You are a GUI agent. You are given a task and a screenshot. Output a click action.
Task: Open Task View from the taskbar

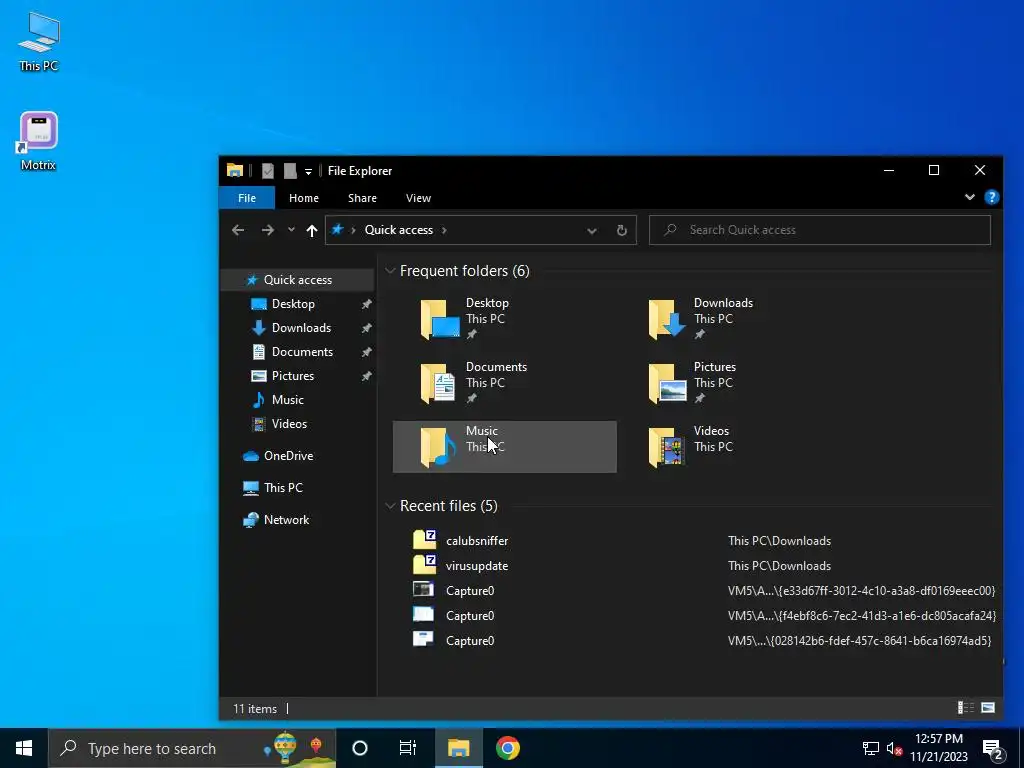[408, 748]
